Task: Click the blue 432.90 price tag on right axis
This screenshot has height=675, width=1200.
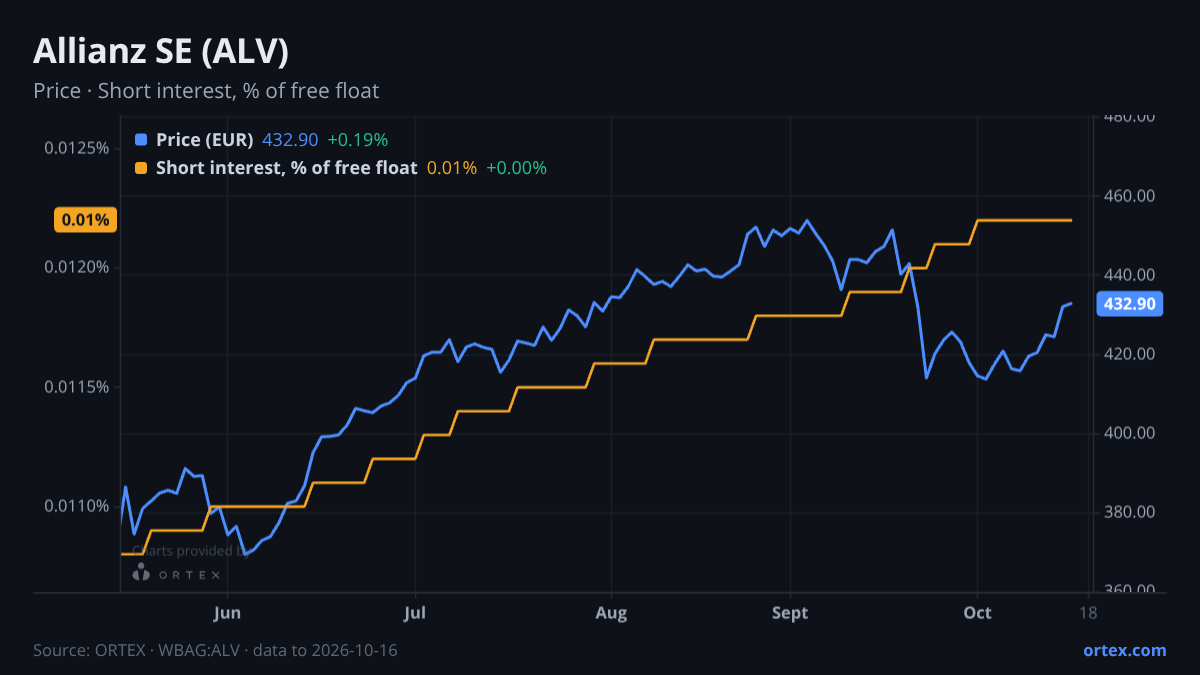Action: [1130, 304]
